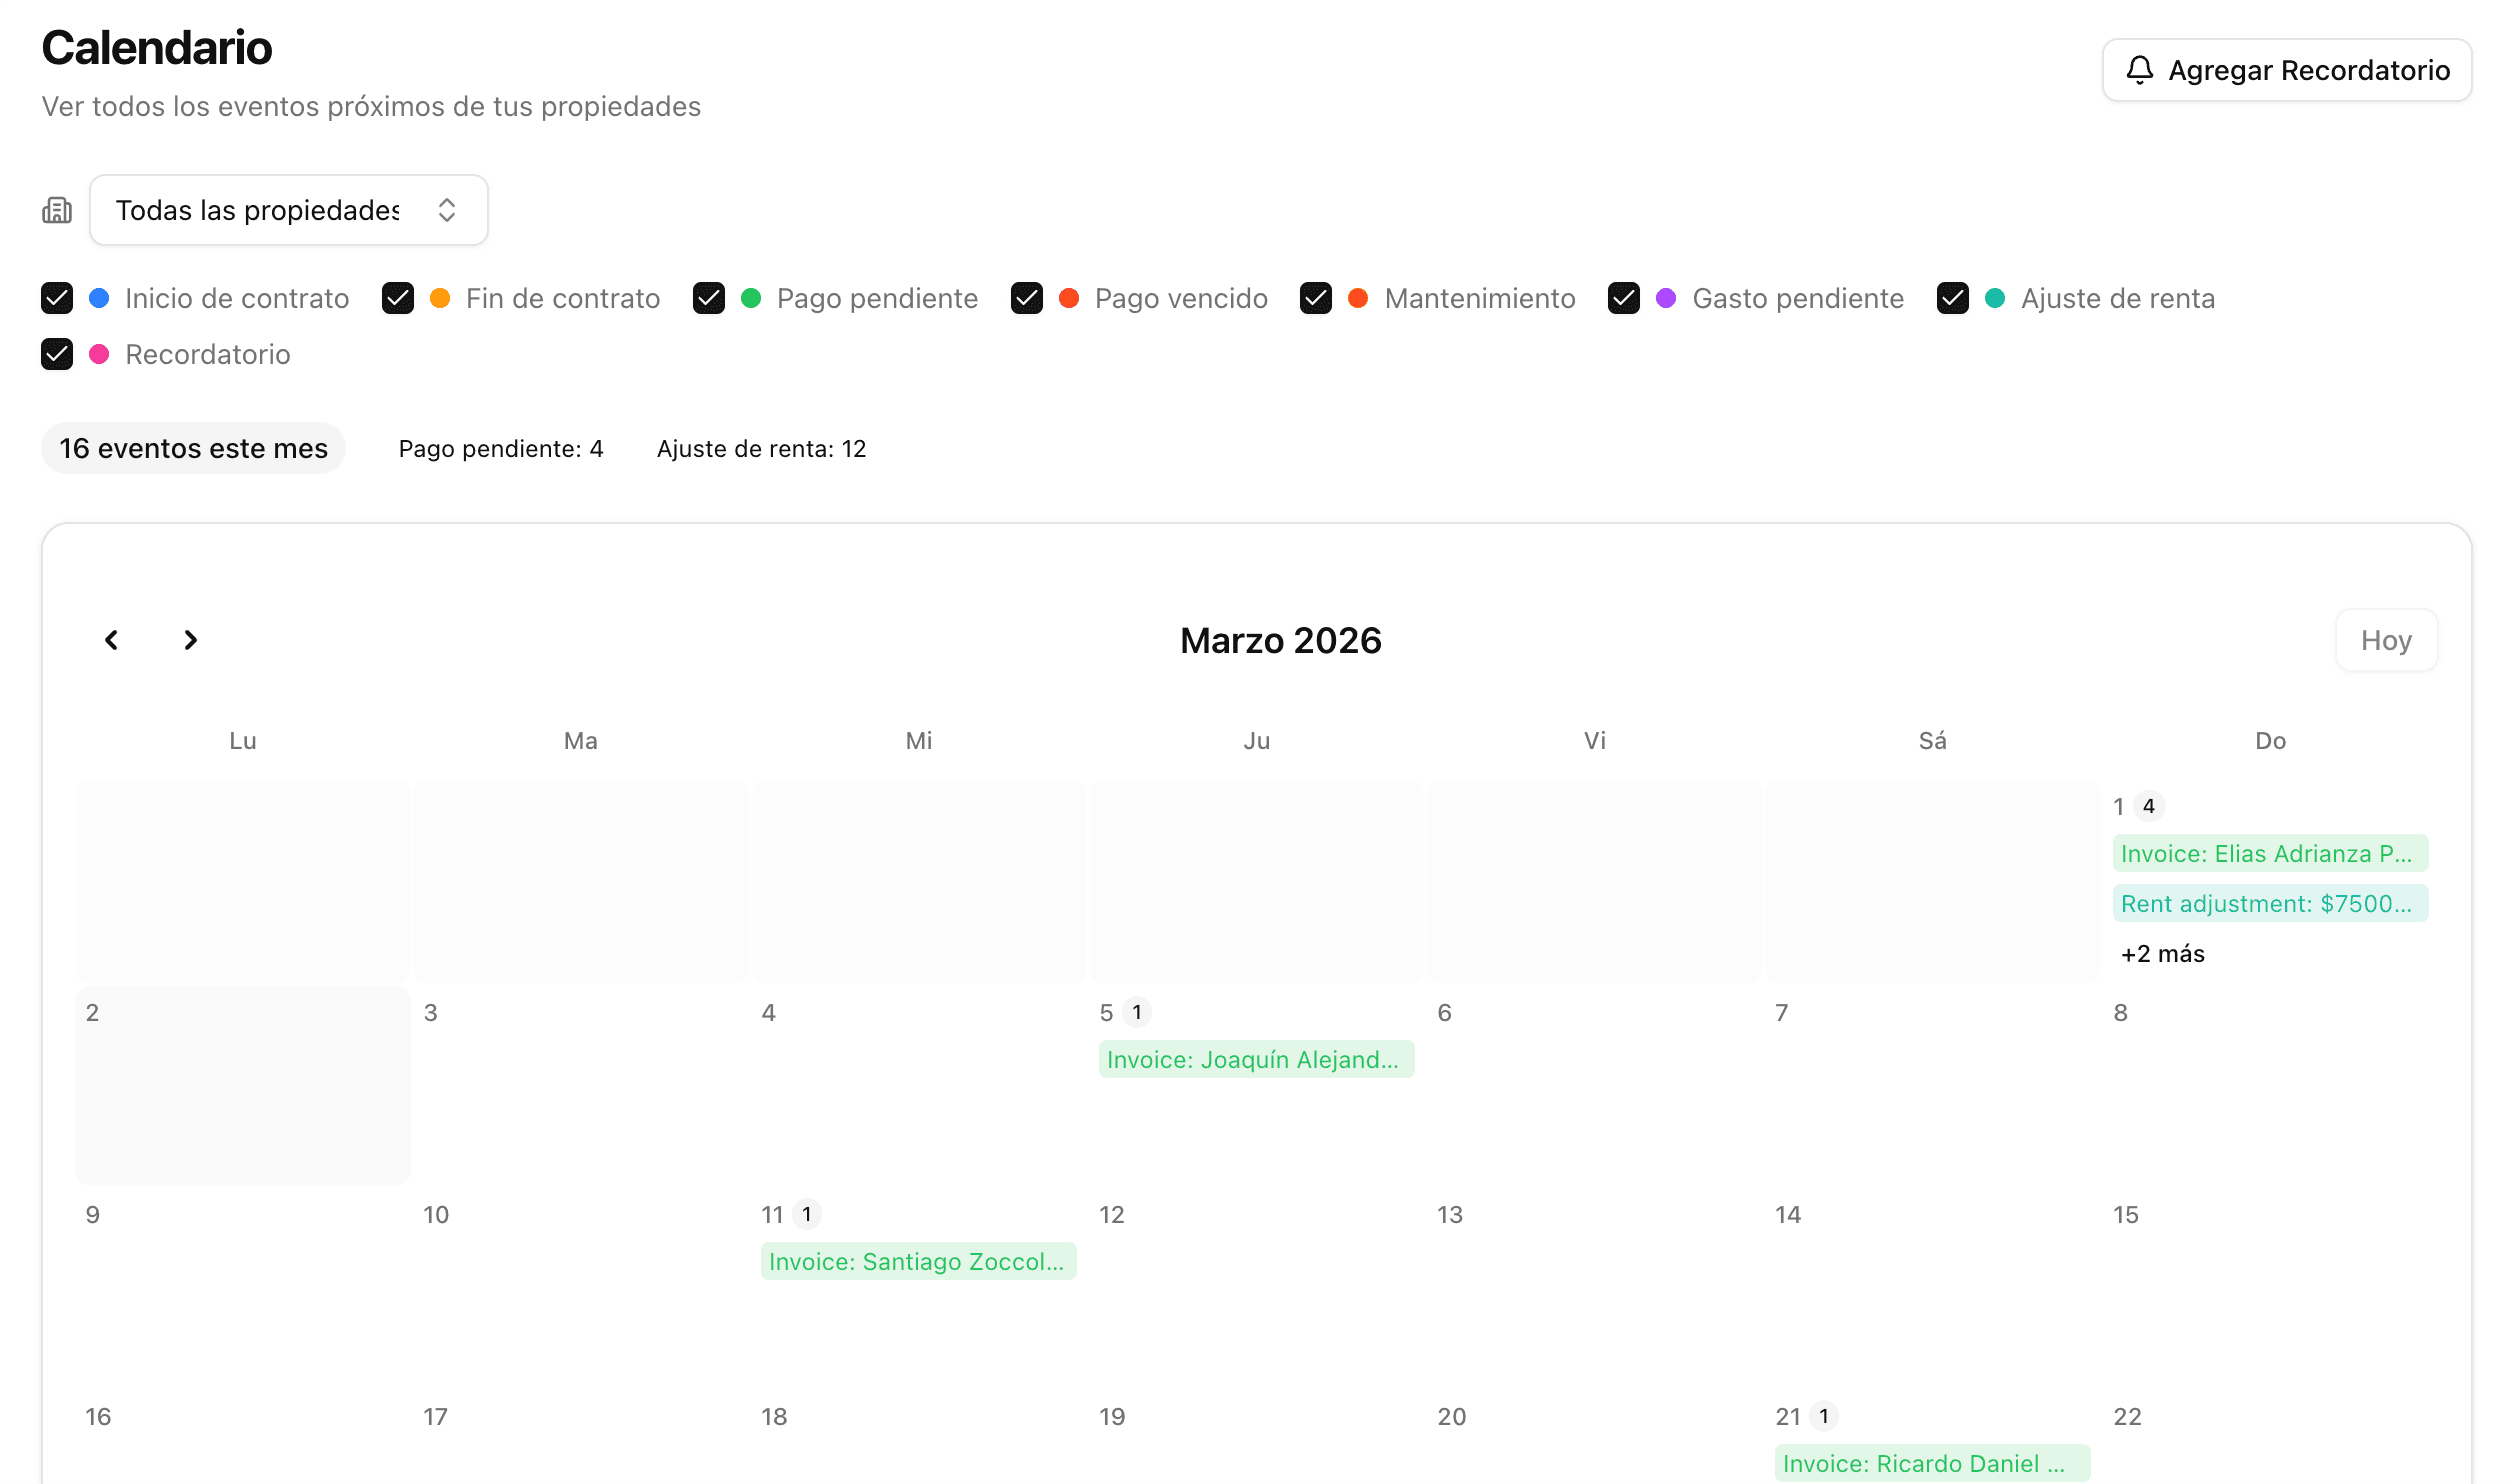This screenshot has width=2510, height=1484.
Task: Disable the Gasto pendiente filter checkbox
Action: pyautogui.click(x=1624, y=298)
